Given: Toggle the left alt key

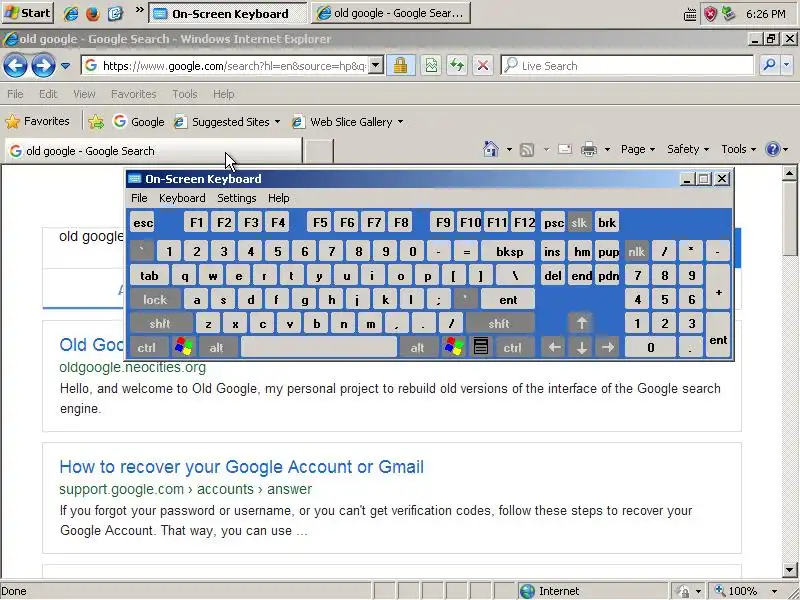Looking at the screenshot, I should (x=216, y=347).
